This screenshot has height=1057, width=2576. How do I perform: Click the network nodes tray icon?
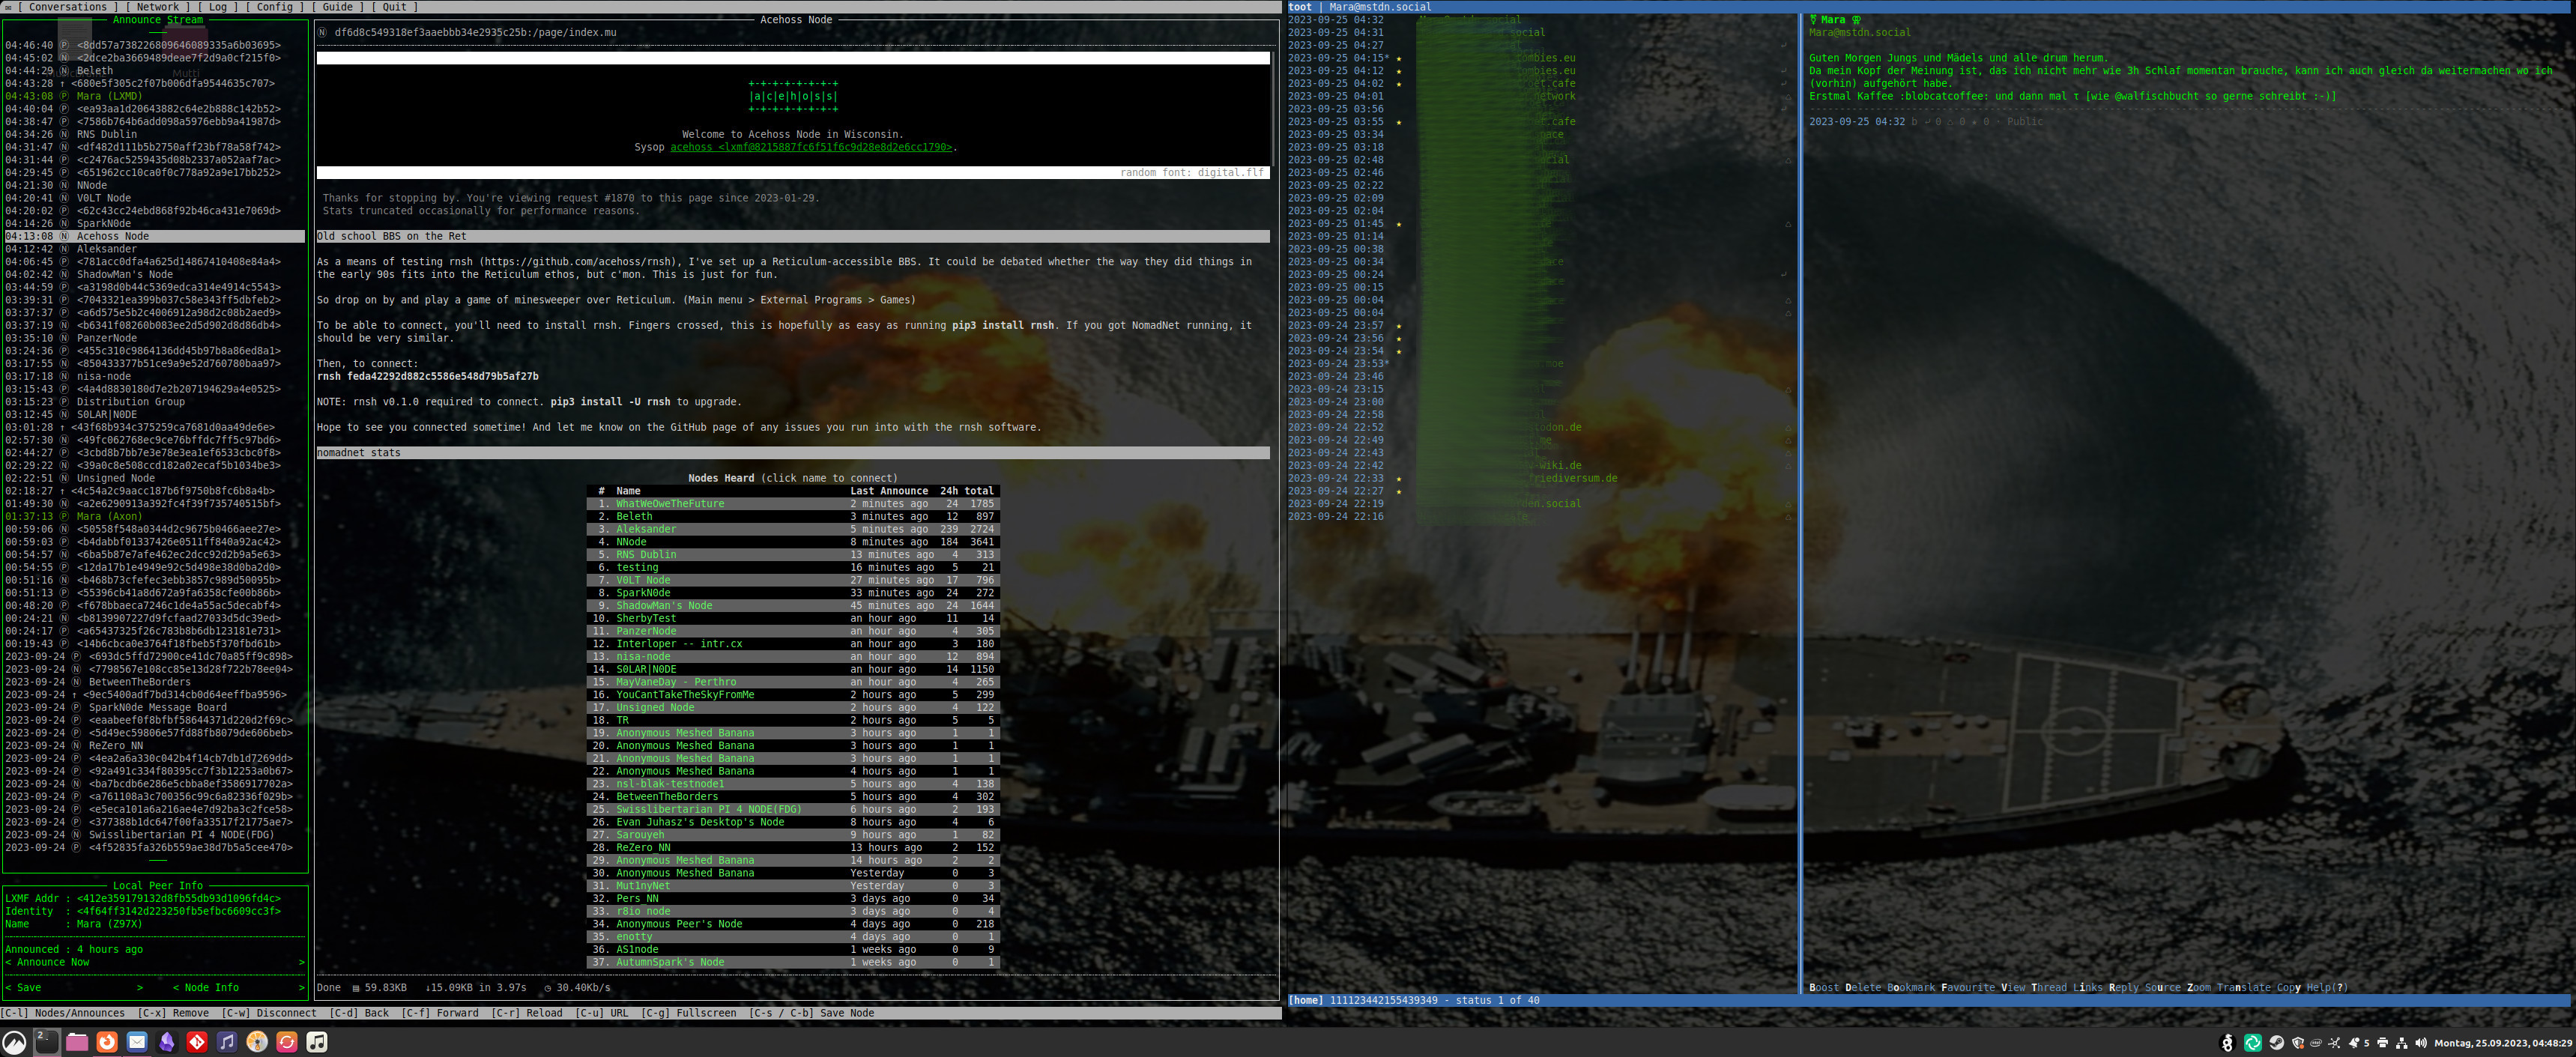point(2334,1043)
